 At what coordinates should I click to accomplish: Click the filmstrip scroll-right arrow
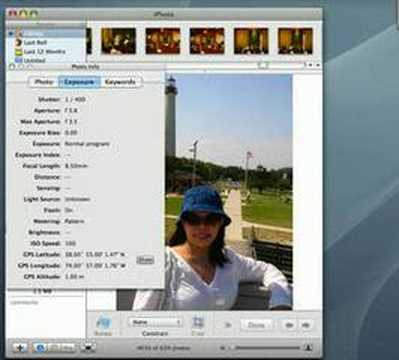[x=318, y=65]
